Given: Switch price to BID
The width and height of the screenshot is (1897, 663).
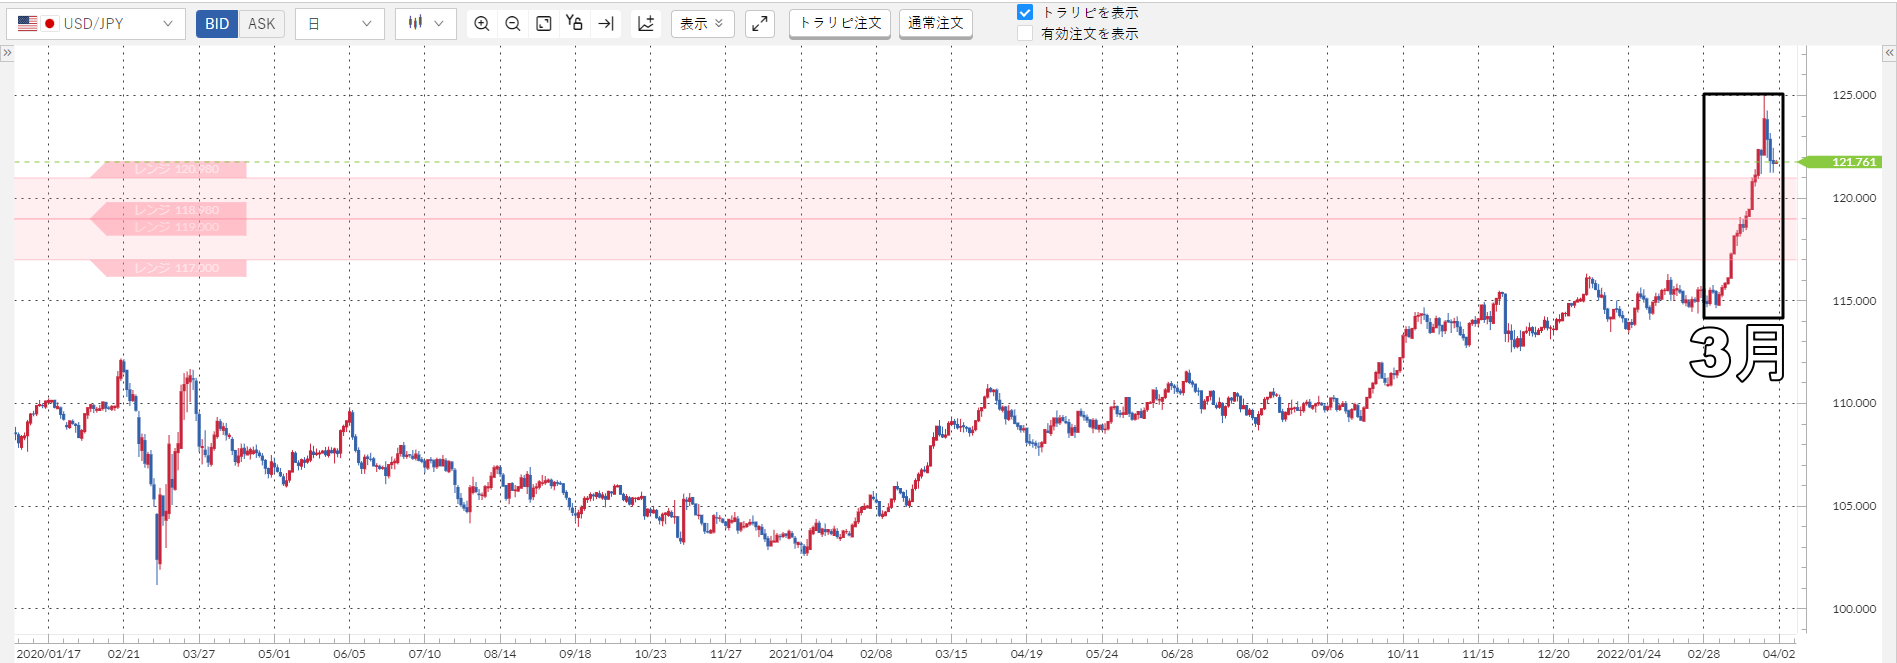Looking at the screenshot, I should (217, 23).
